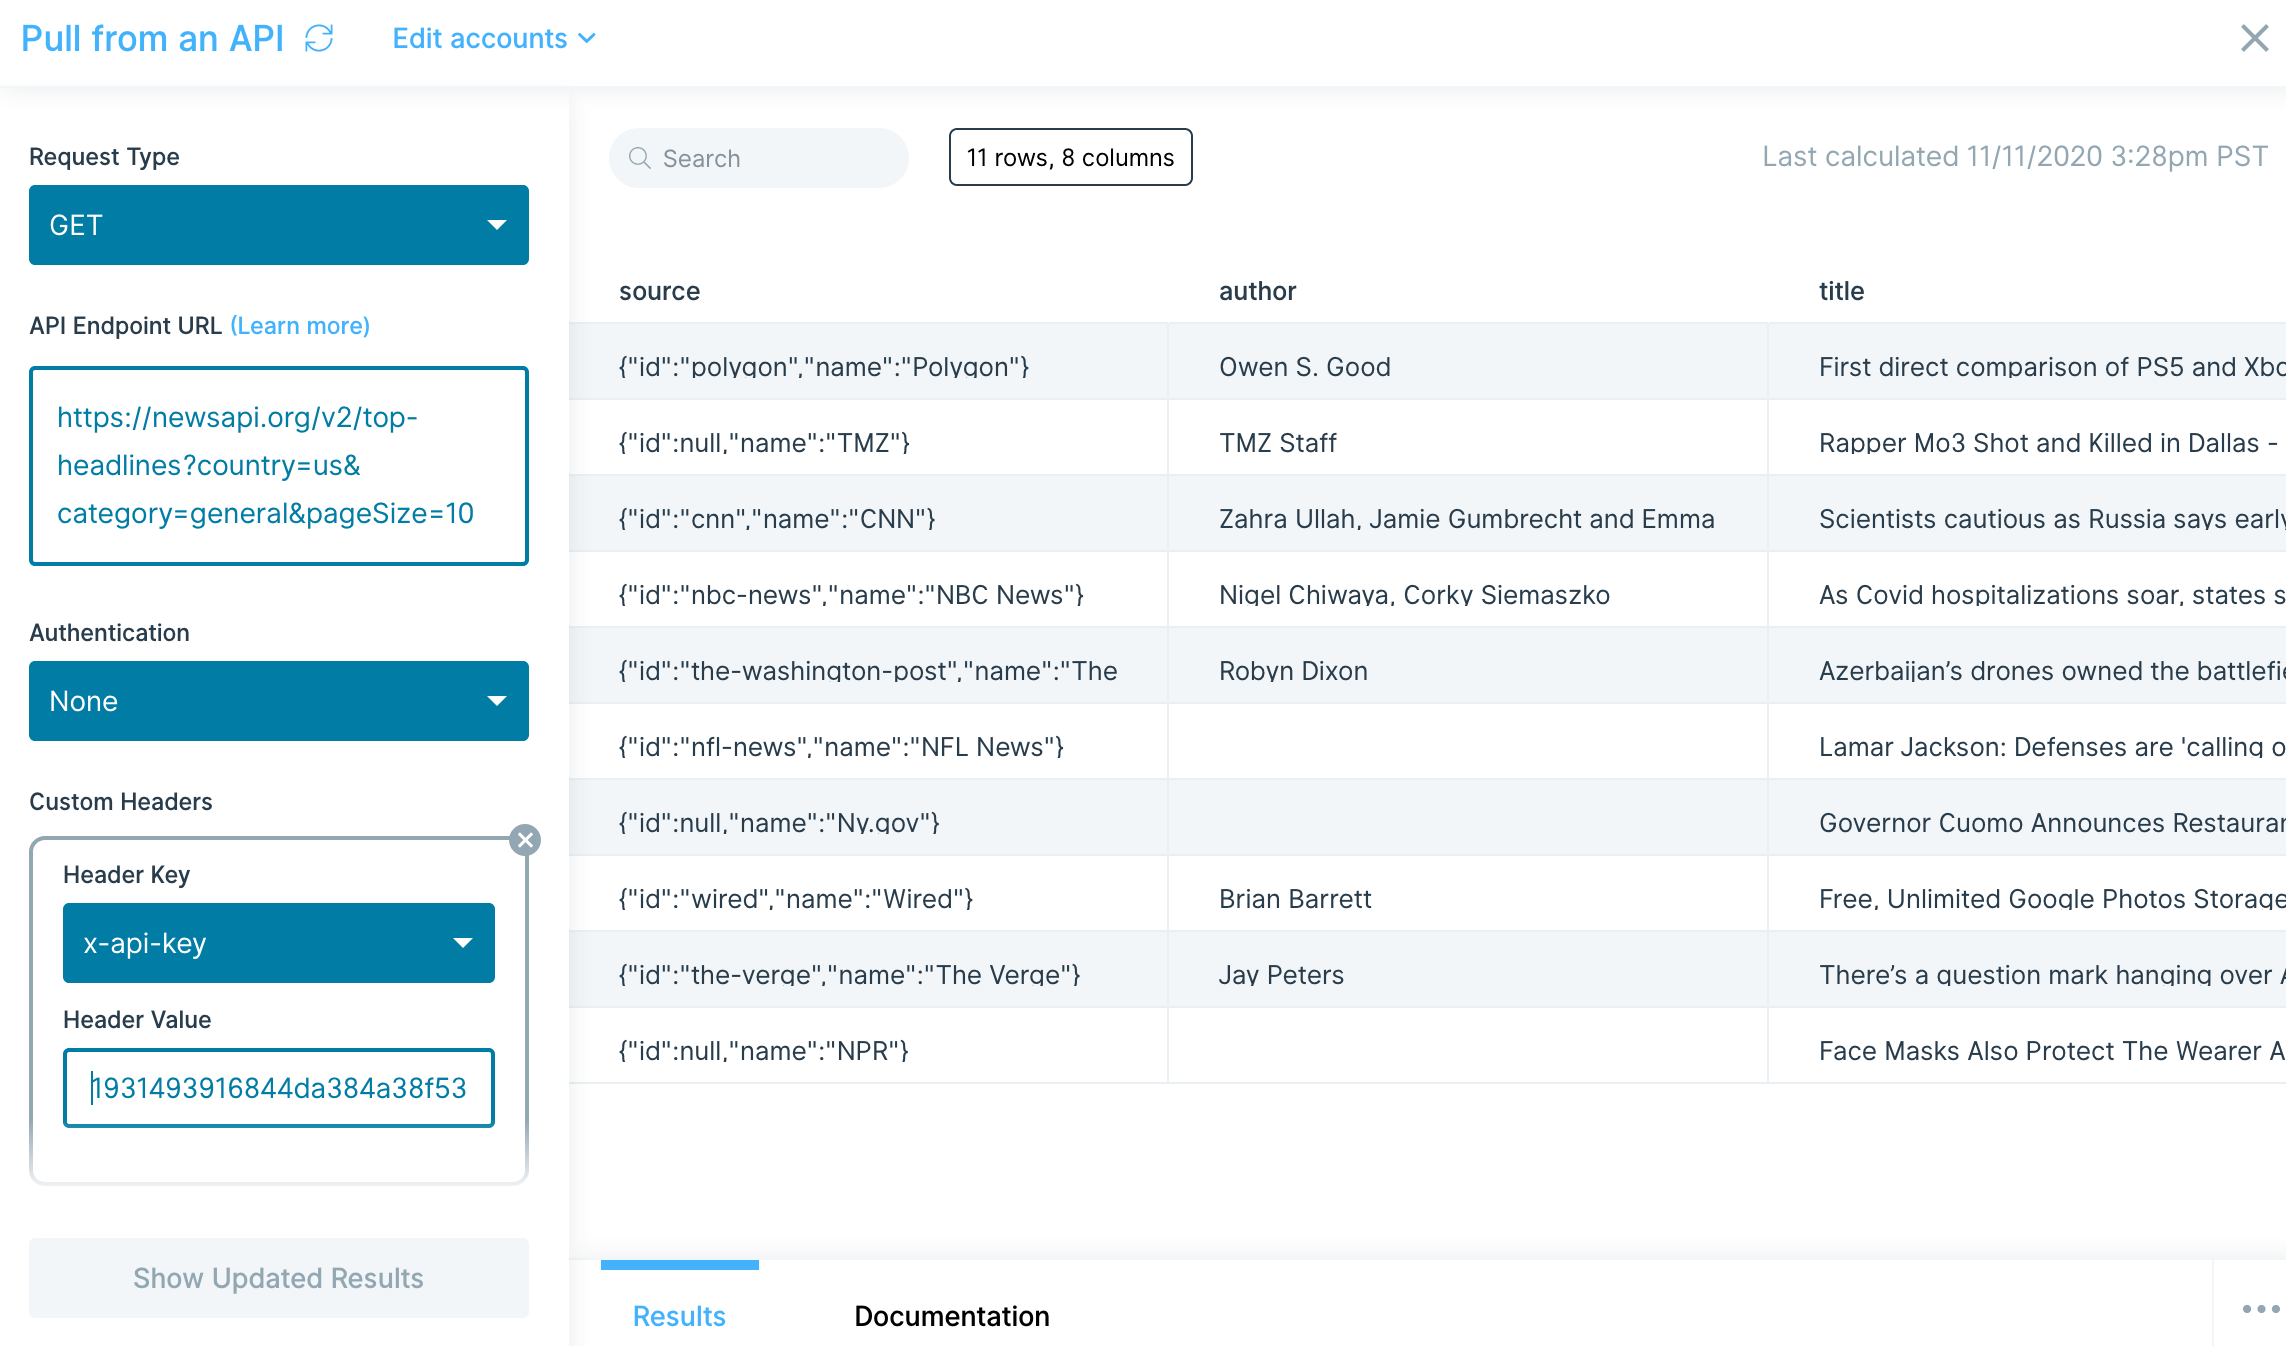Select the Brian Barrett author cell
Image resolution: width=2286 pixels, height=1346 pixels.
[1295, 899]
